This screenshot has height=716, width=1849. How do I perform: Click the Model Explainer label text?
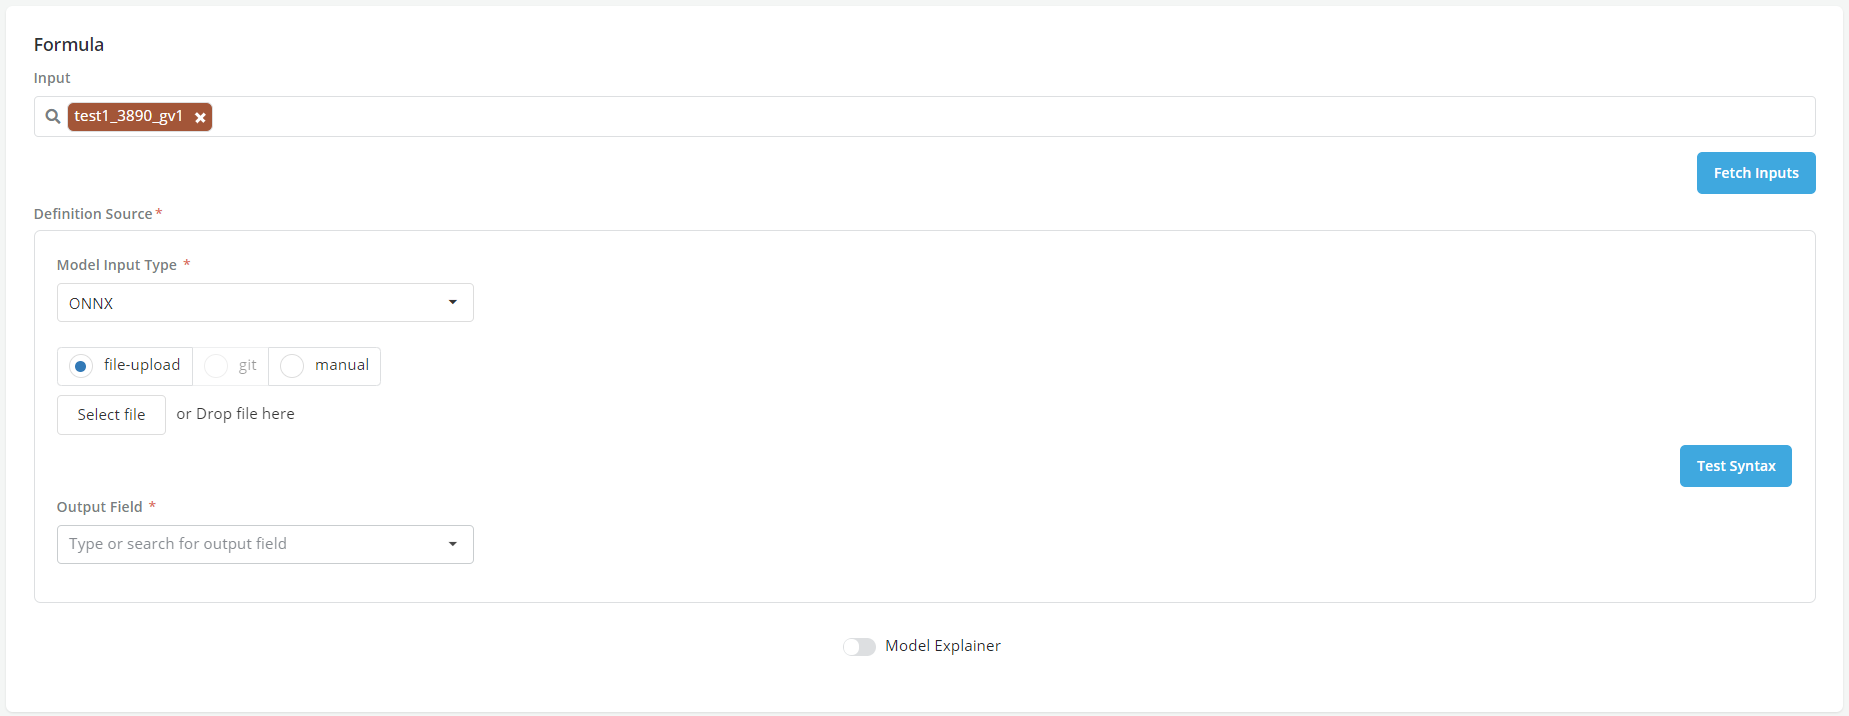coord(942,646)
